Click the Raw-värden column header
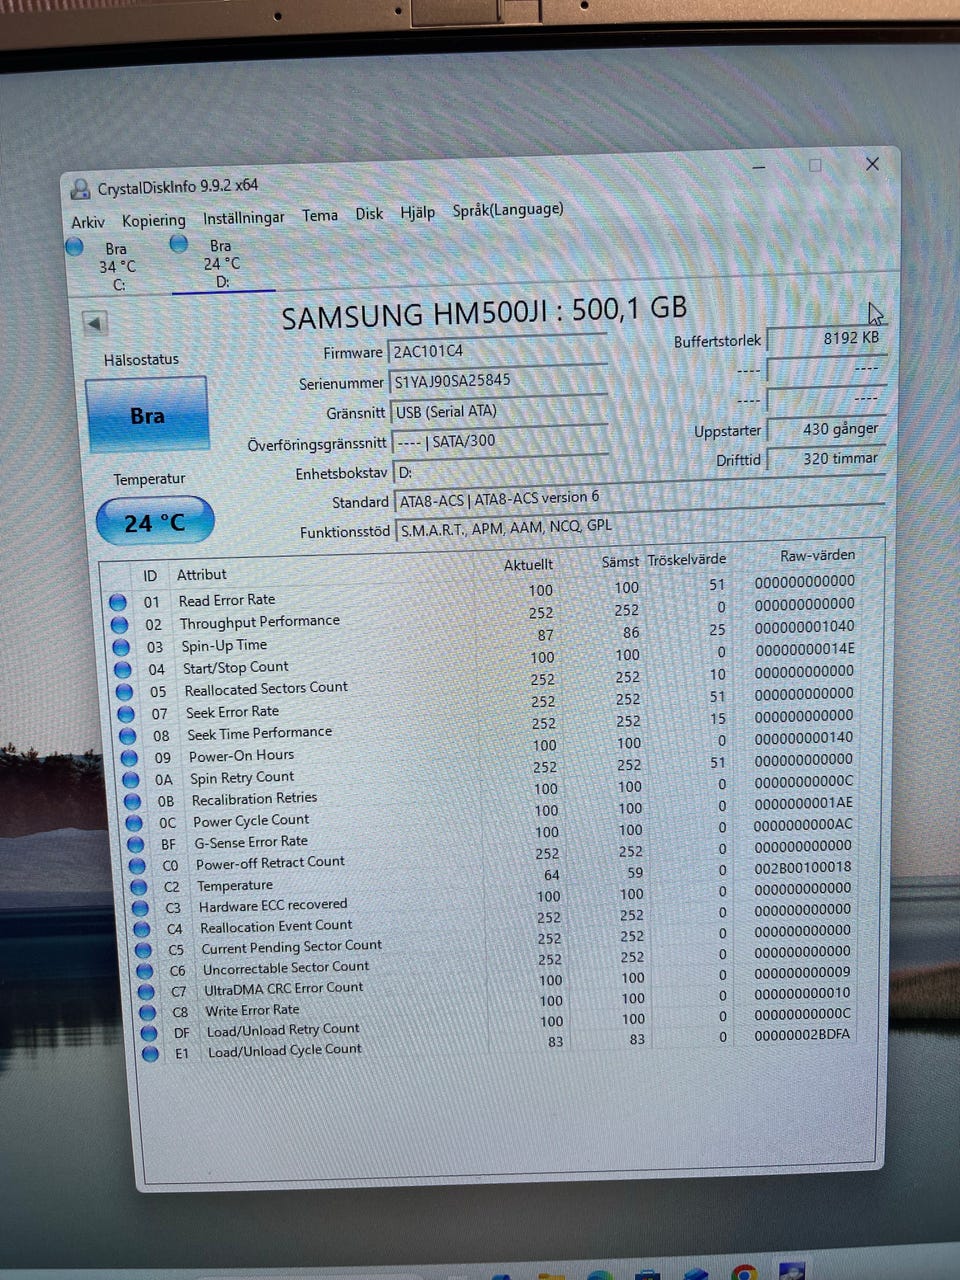The width and height of the screenshot is (960, 1280). 817,555
